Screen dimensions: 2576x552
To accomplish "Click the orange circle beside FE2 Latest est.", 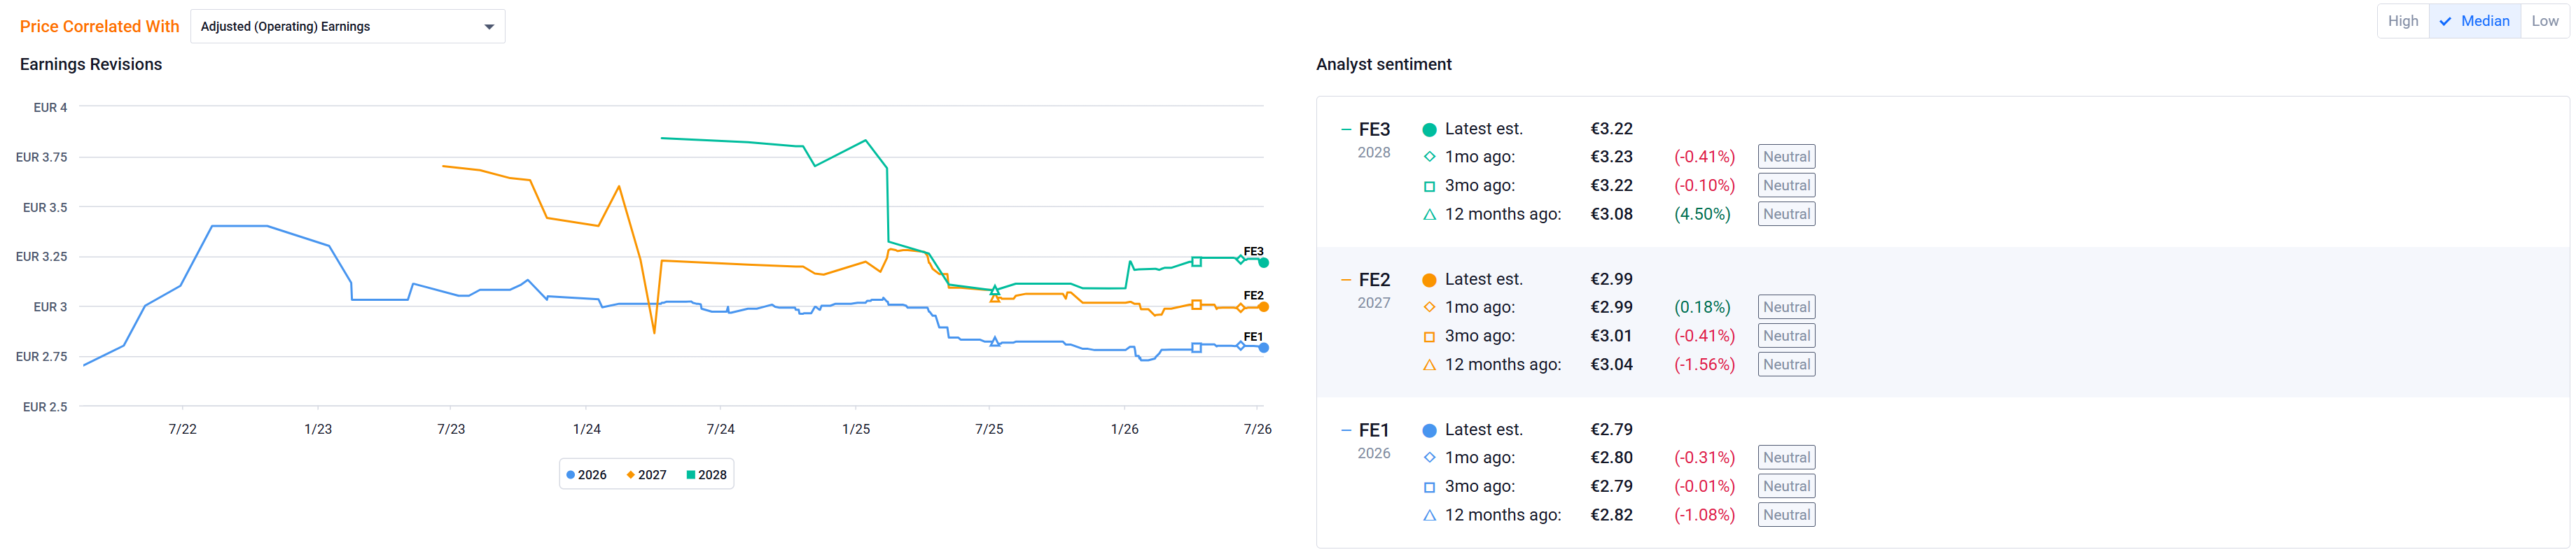I will click(x=1429, y=280).
